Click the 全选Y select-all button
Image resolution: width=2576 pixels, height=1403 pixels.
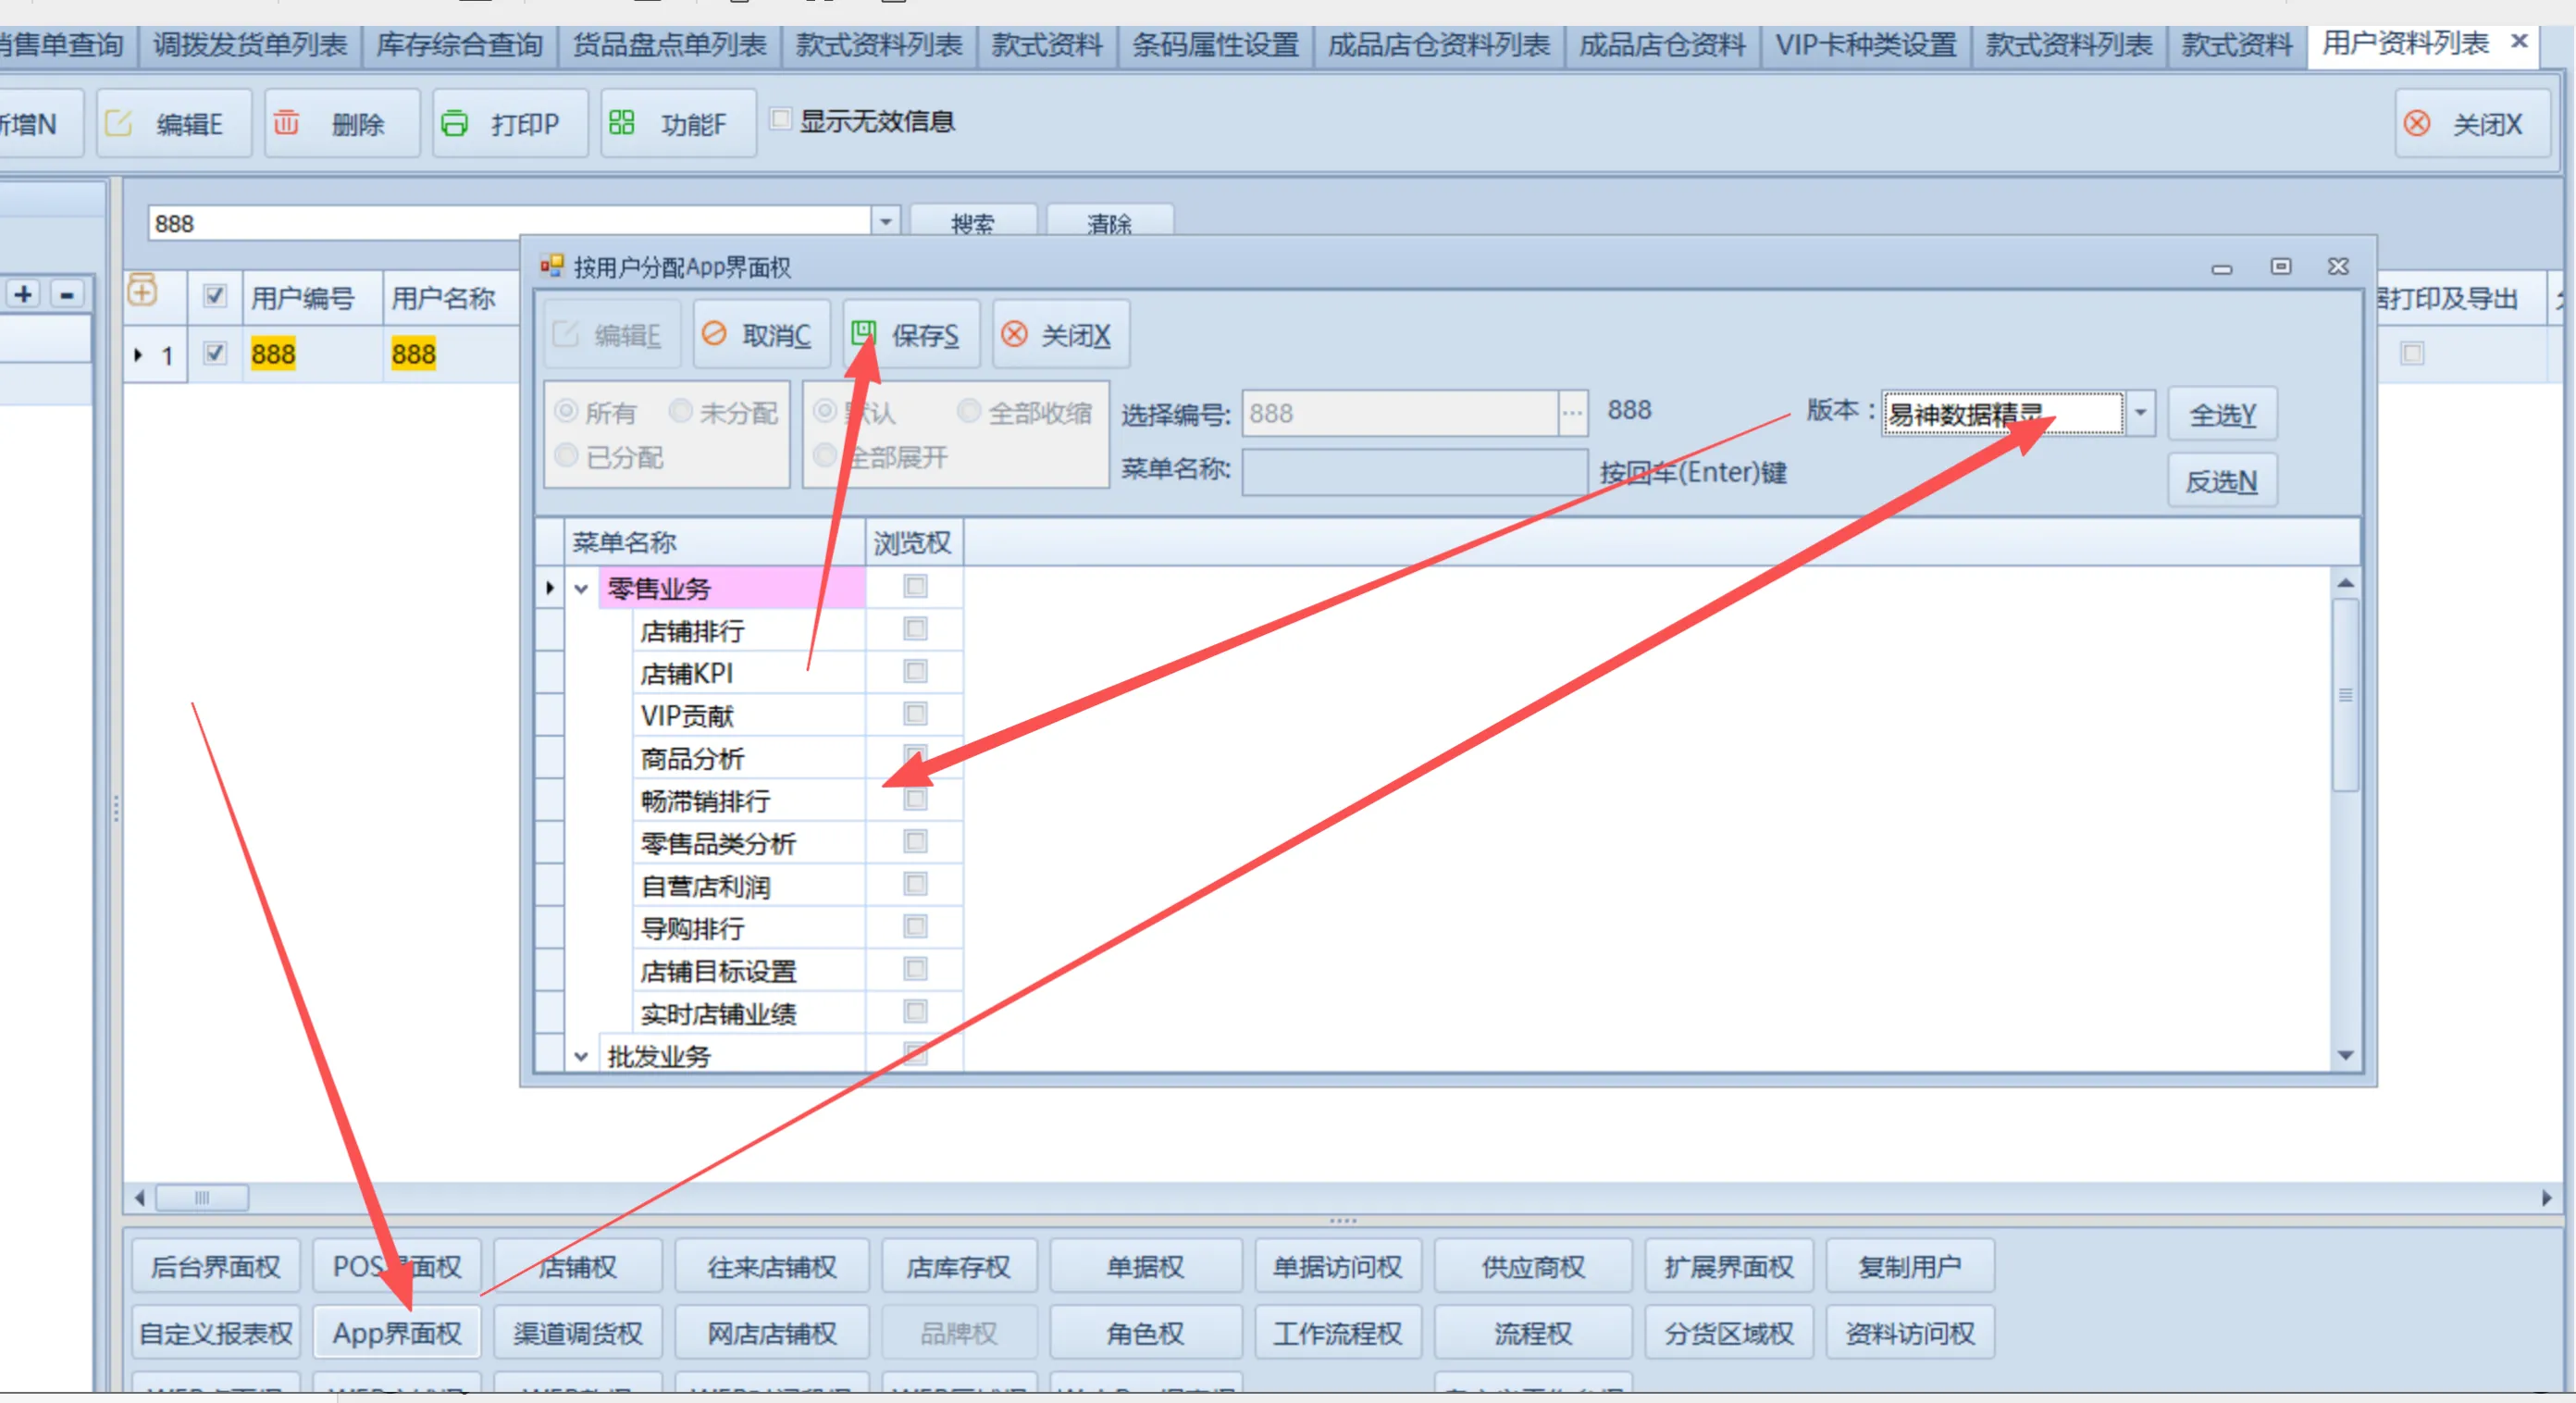pos(2221,415)
